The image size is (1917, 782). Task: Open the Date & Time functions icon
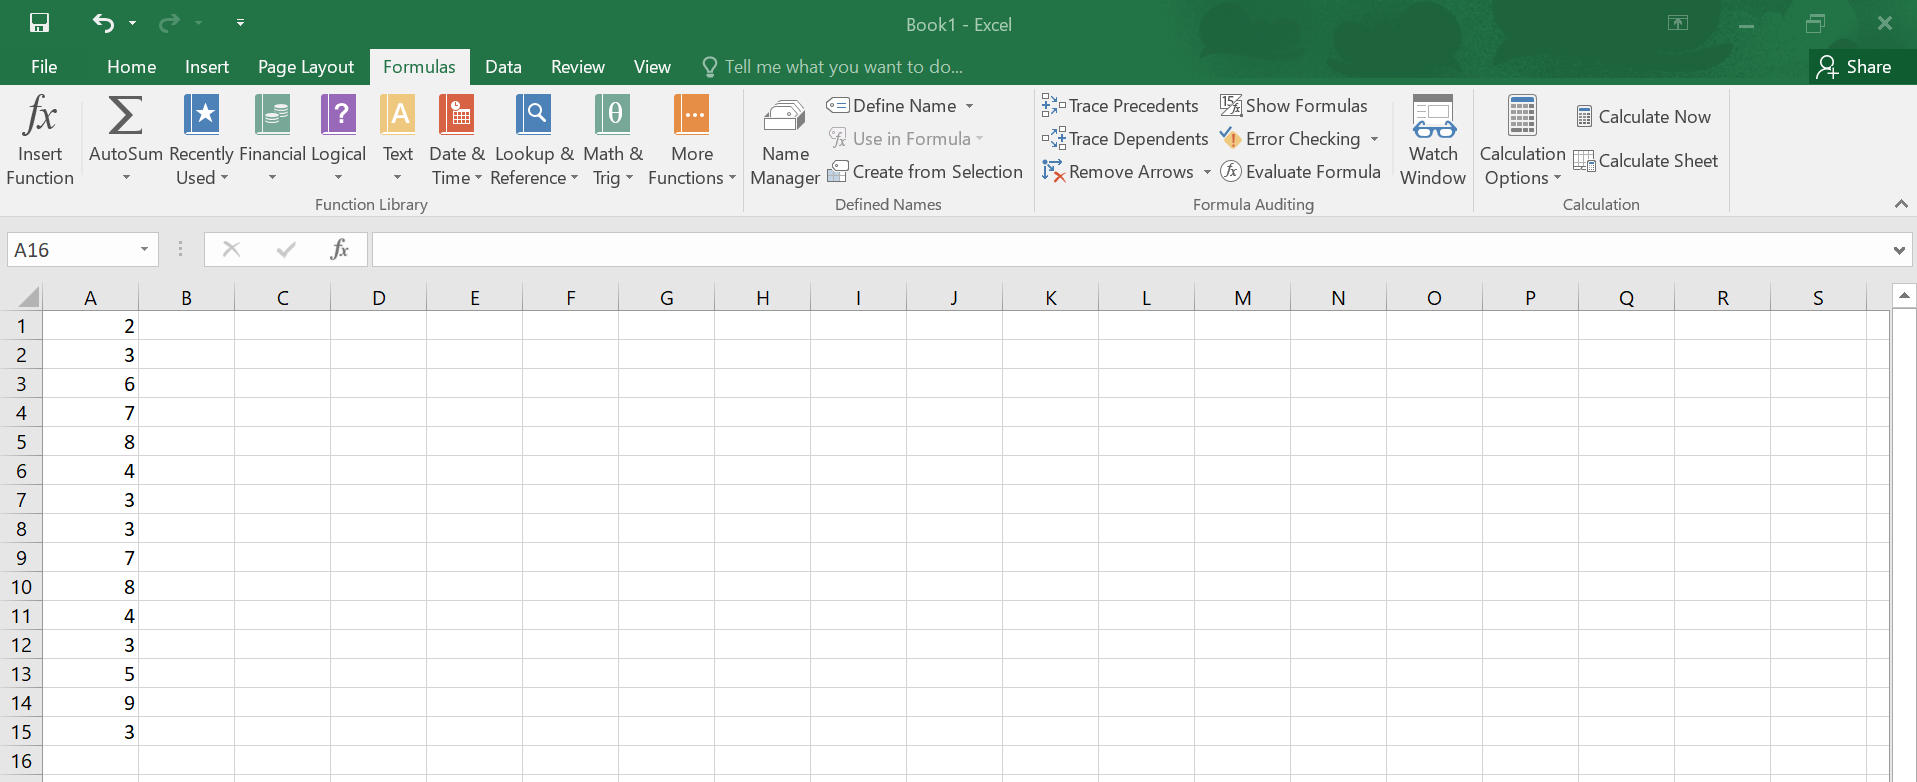point(457,115)
